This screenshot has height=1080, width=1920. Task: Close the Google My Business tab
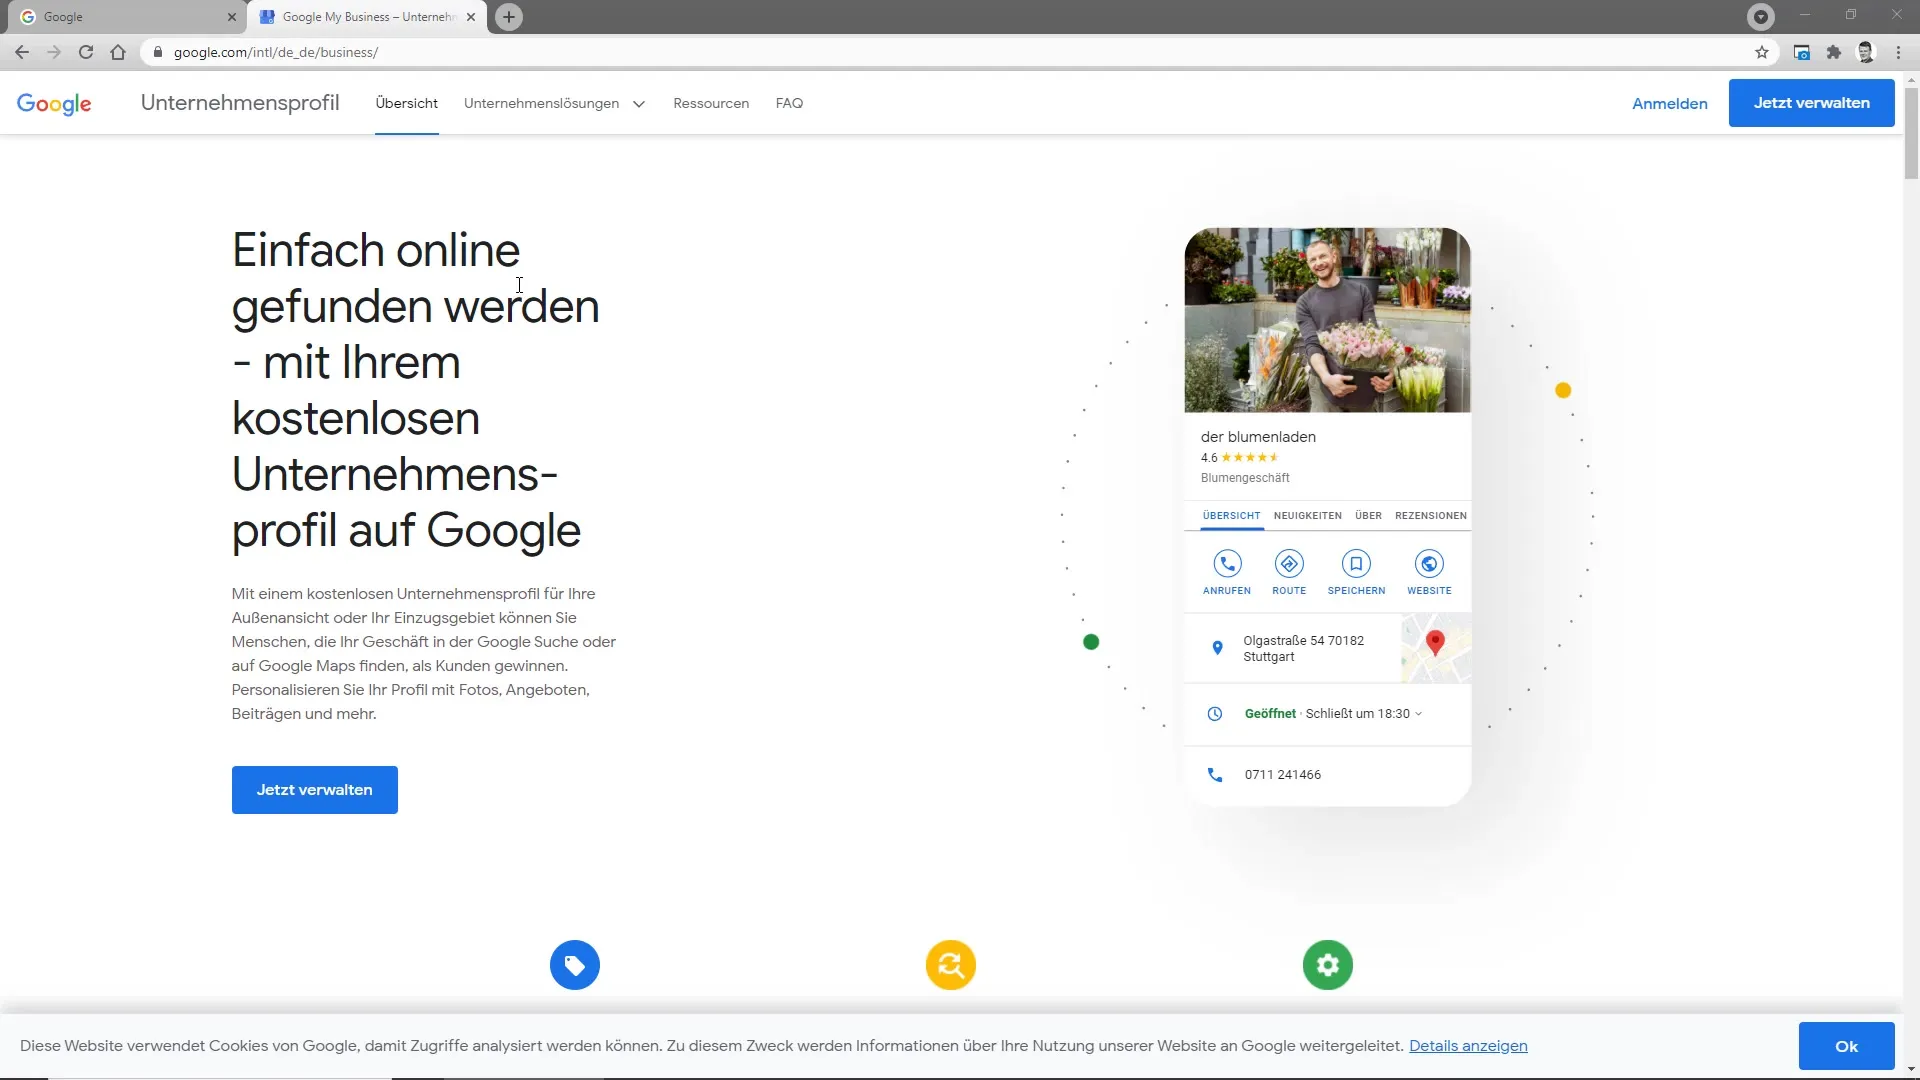[x=471, y=17]
